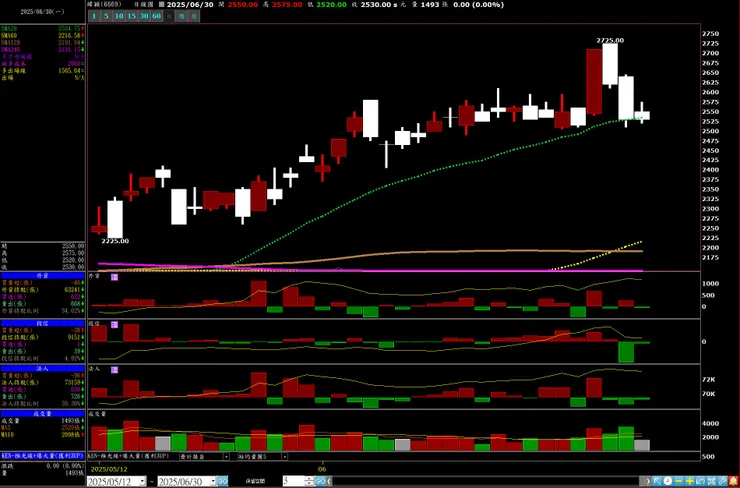Click the purple settings icon in 投信 panel
The height and width of the screenshot is (488, 740).
point(114,325)
